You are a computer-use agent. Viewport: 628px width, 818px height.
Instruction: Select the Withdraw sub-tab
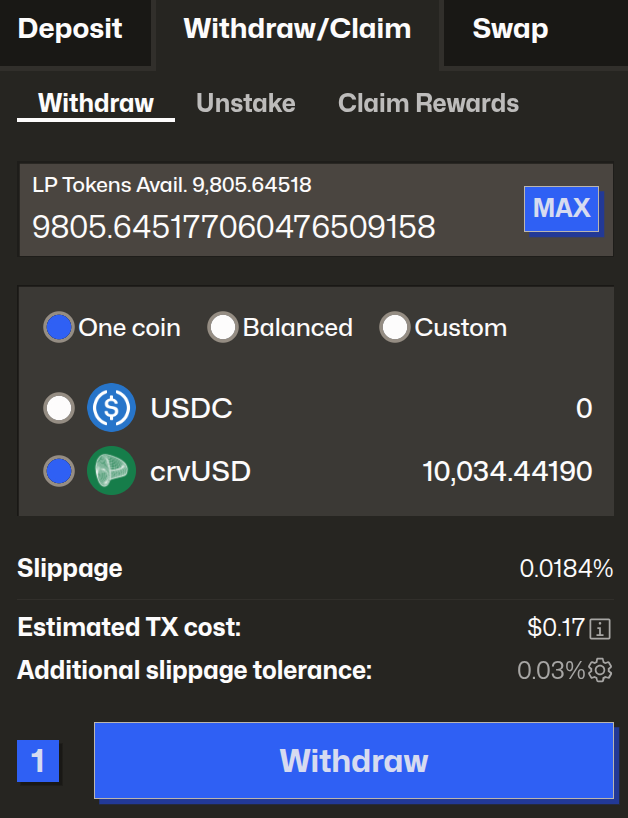[96, 103]
